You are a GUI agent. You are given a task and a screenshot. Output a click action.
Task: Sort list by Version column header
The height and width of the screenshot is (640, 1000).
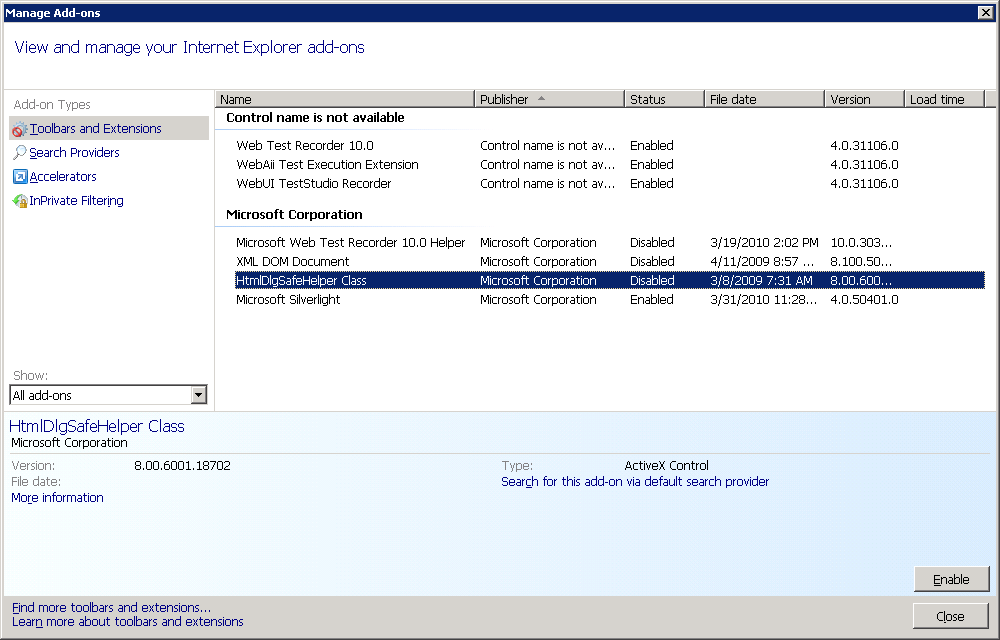click(x=864, y=99)
